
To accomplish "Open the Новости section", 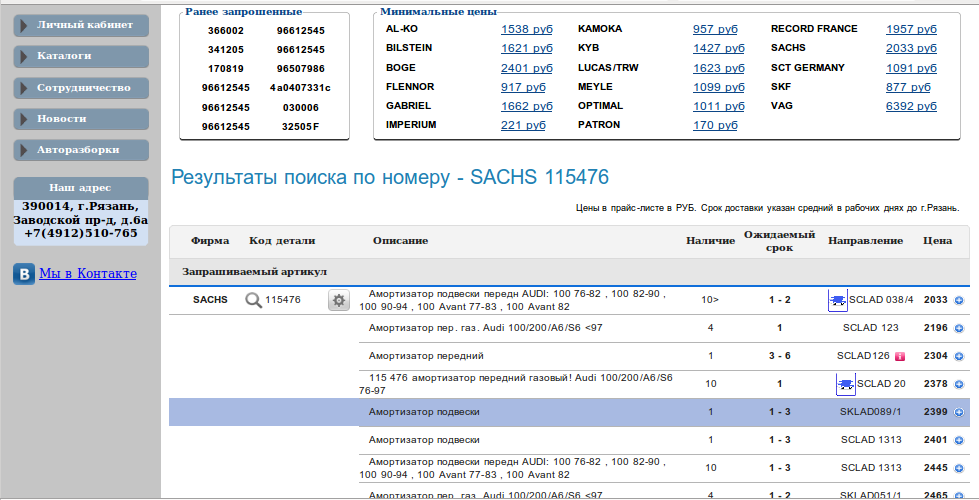I will (81, 119).
